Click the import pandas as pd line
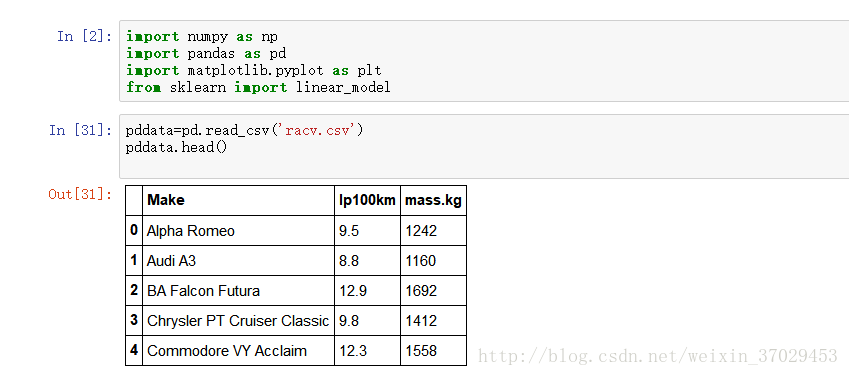 click(x=206, y=54)
